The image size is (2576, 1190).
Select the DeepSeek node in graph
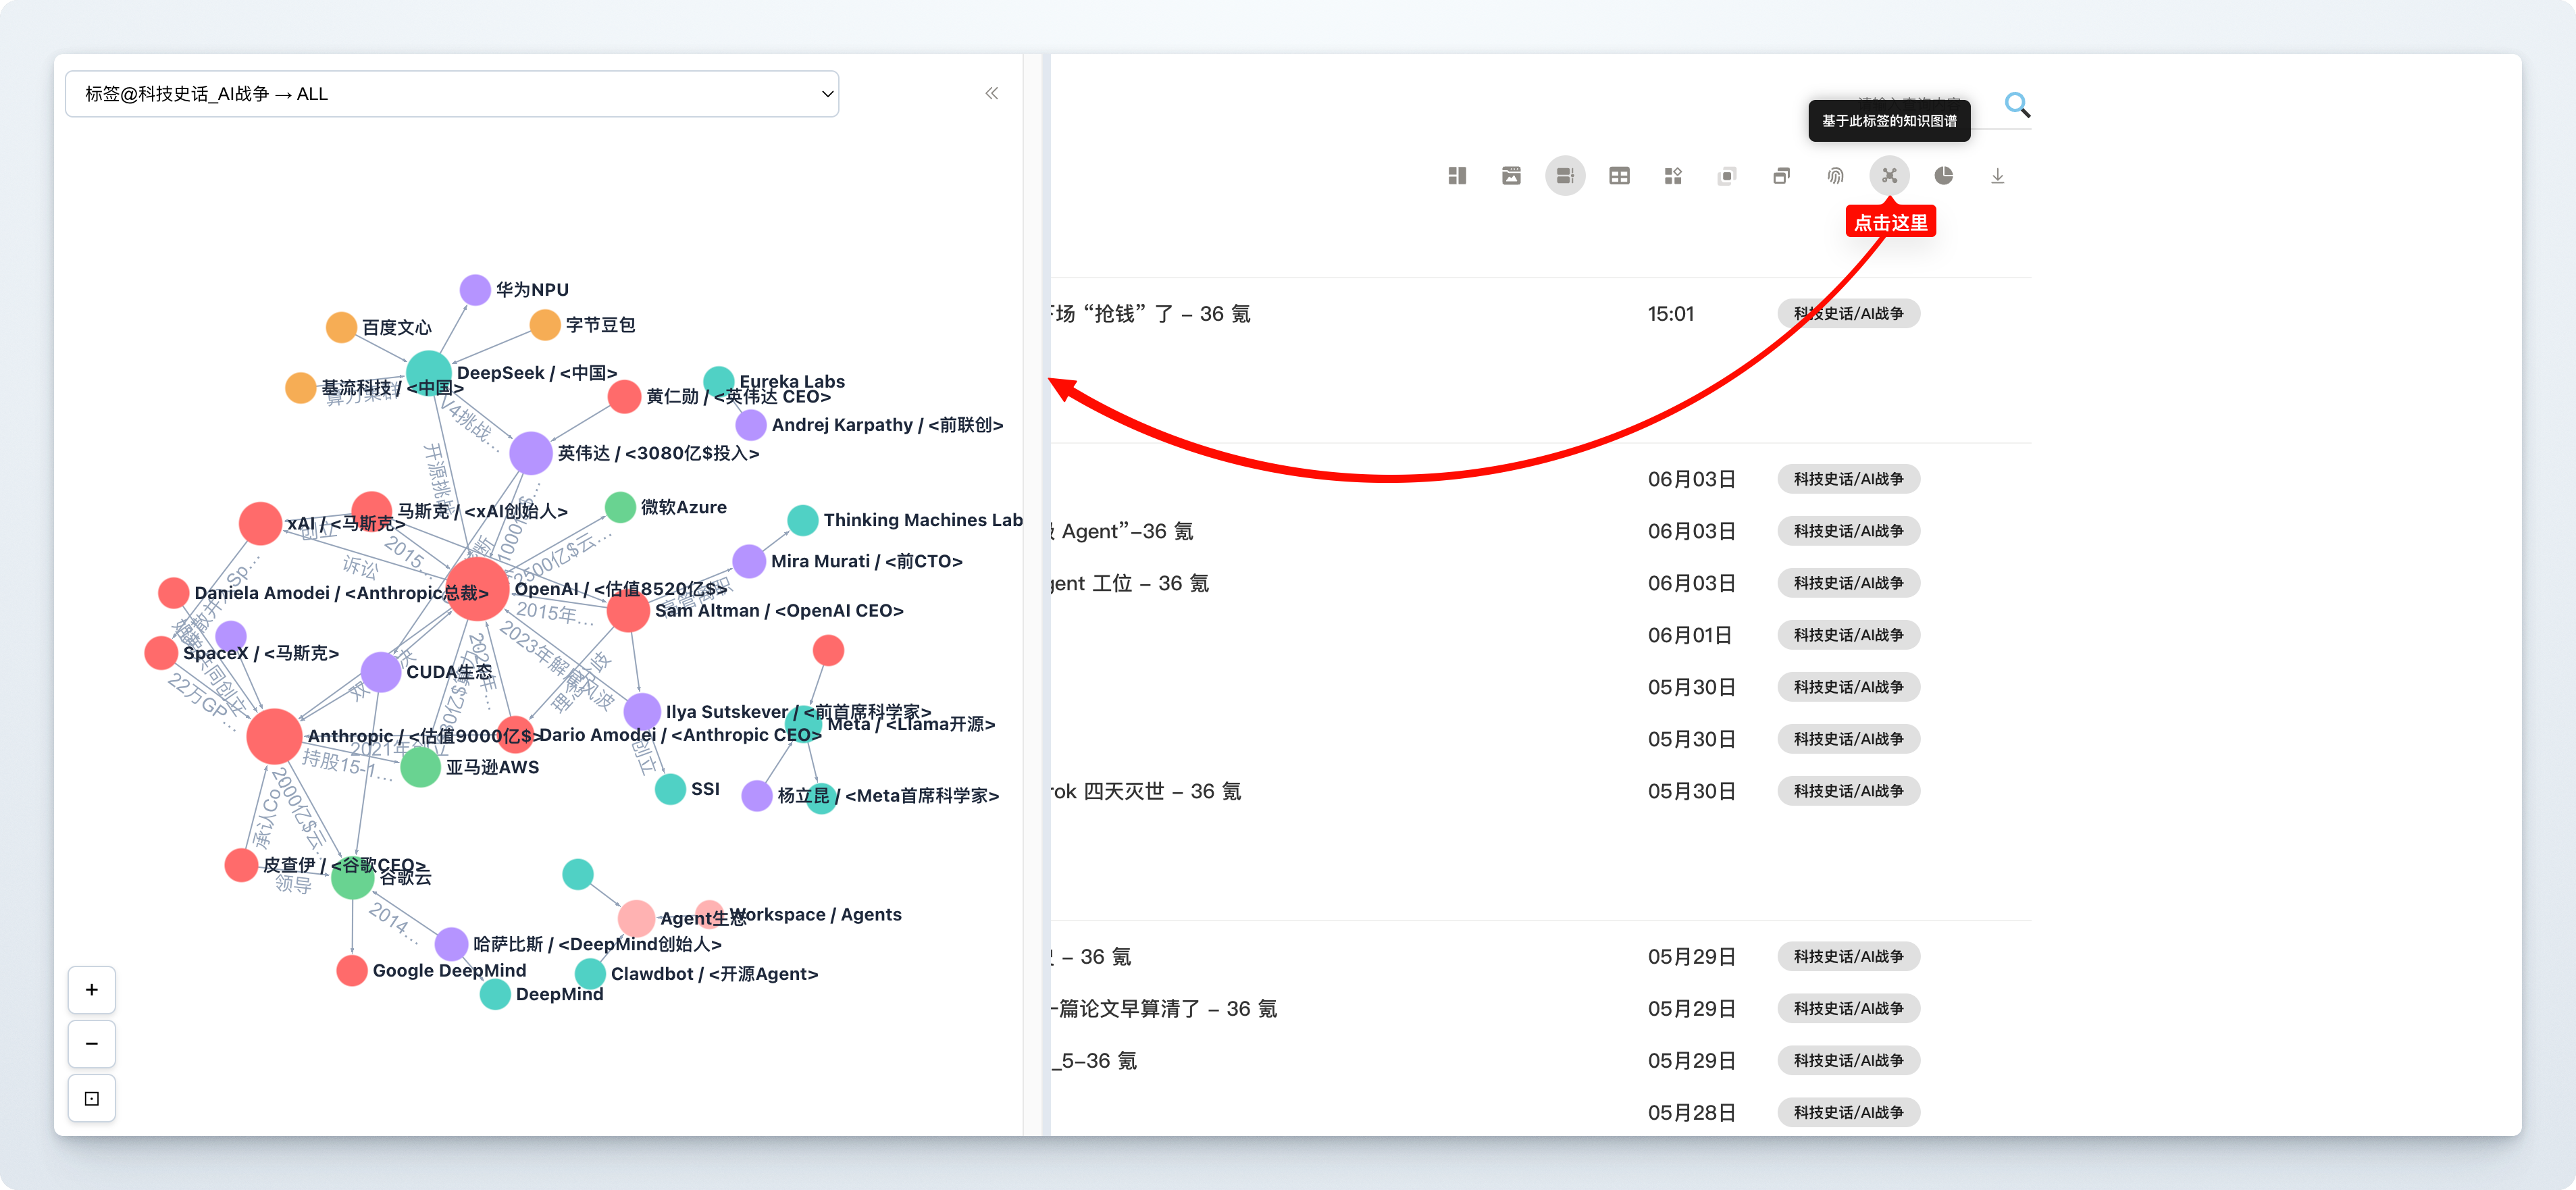click(429, 373)
